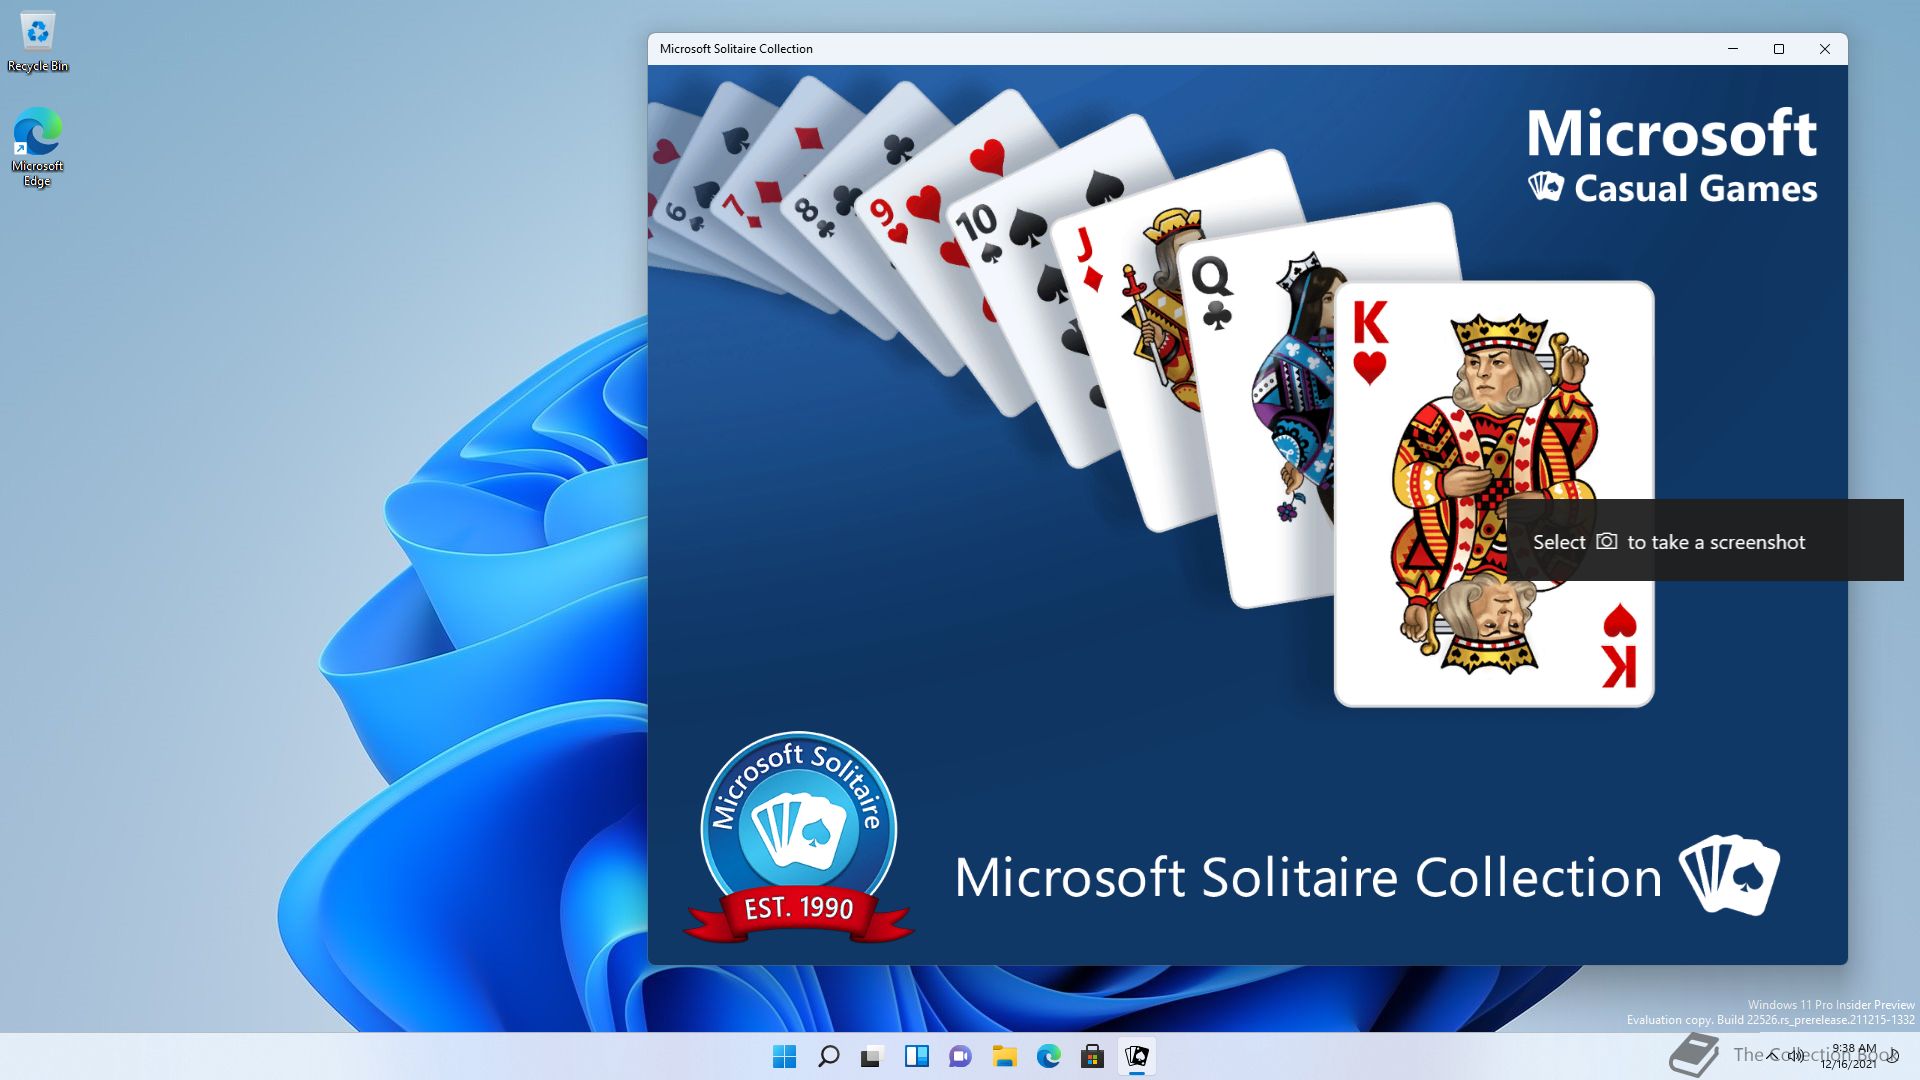Open taskbar Search magnifier
The height and width of the screenshot is (1080, 1920).
[x=829, y=1056]
